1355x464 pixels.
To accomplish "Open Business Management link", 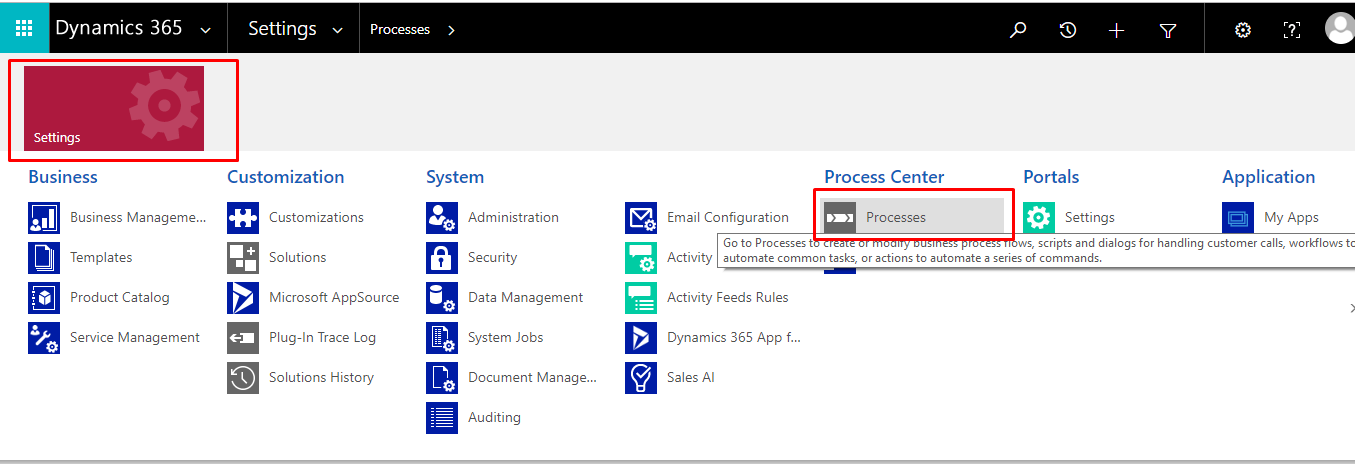I will pos(138,217).
